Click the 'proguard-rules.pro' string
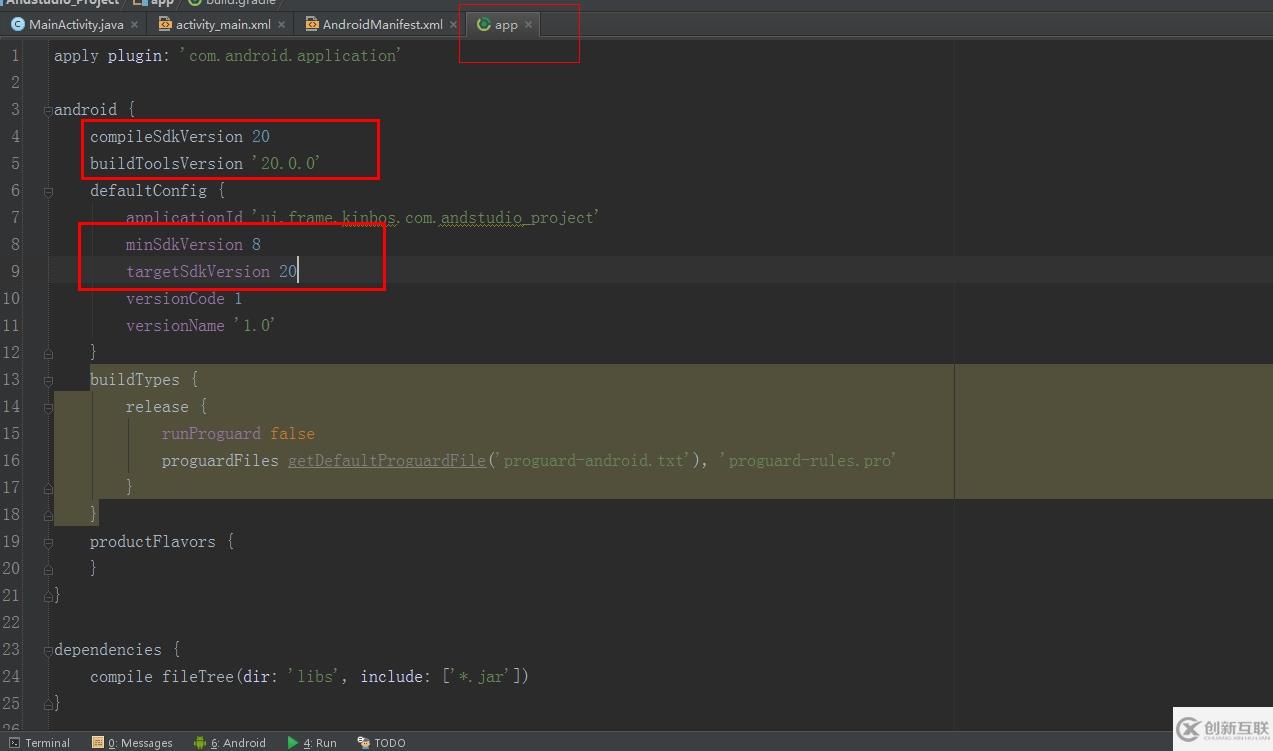1273x751 pixels. (x=807, y=461)
